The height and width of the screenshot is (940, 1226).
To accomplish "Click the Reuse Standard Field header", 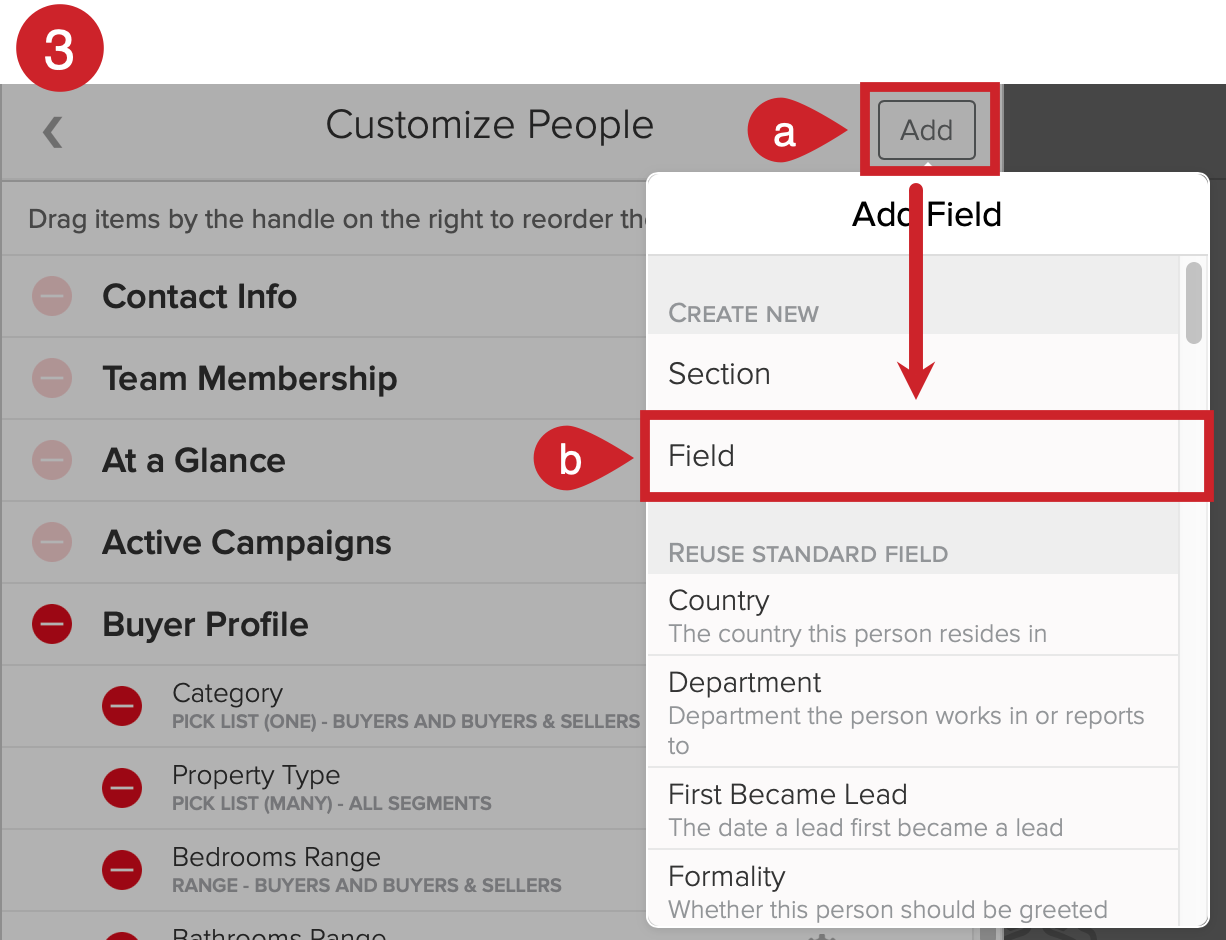I will (808, 554).
